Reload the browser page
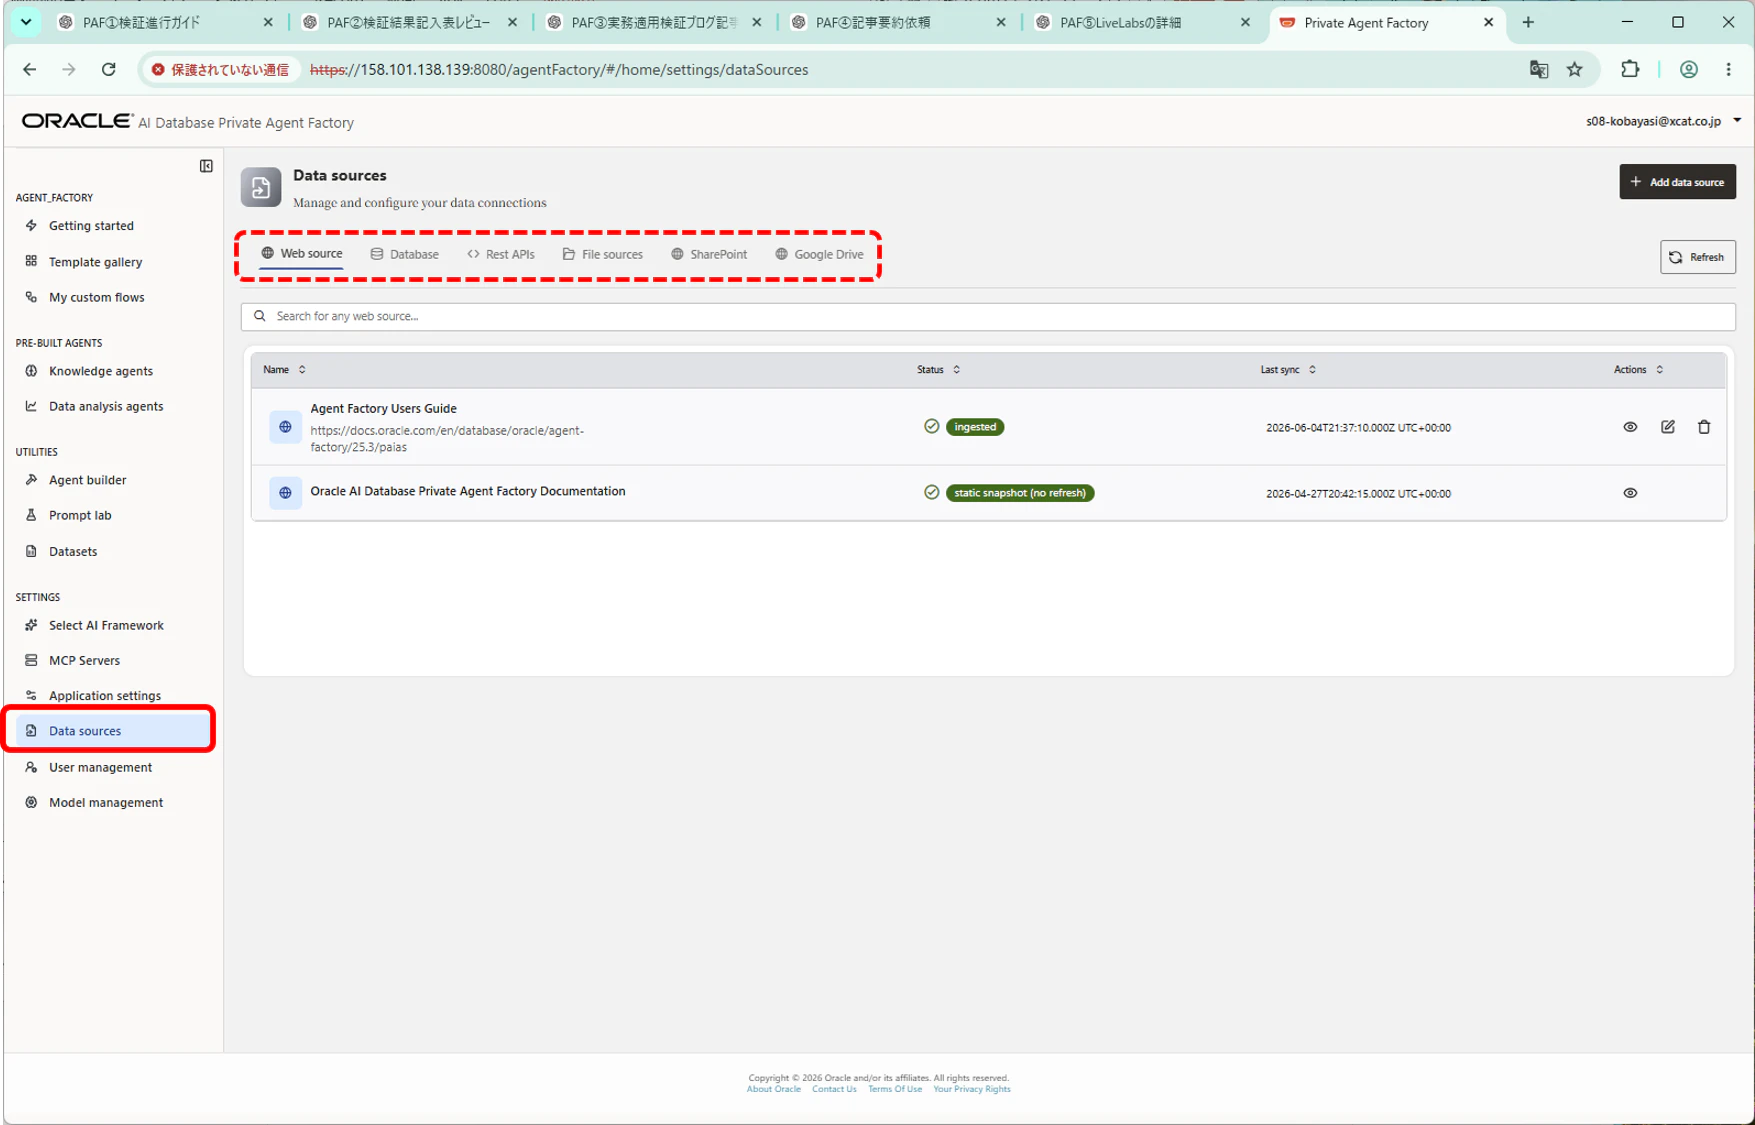The width and height of the screenshot is (1755, 1125). (x=109, y=69)
